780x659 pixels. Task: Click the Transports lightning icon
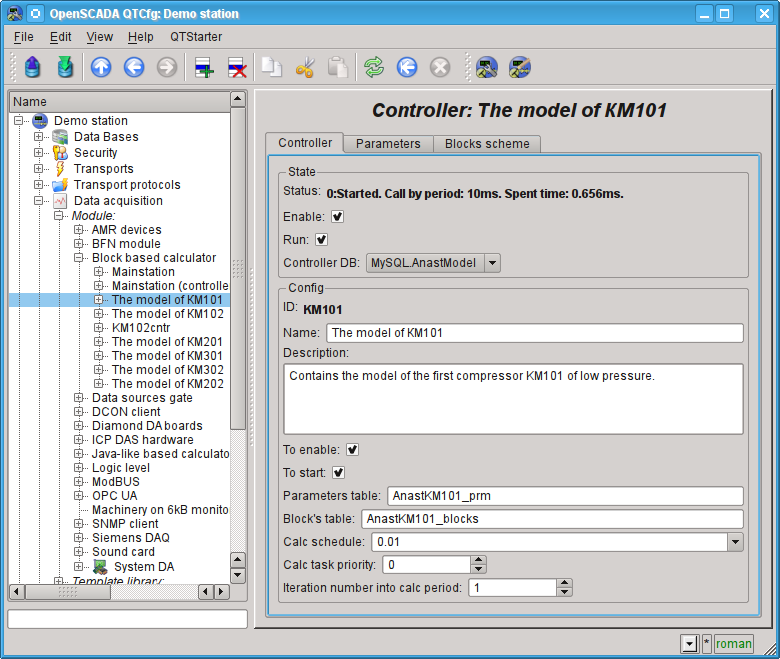60,169
